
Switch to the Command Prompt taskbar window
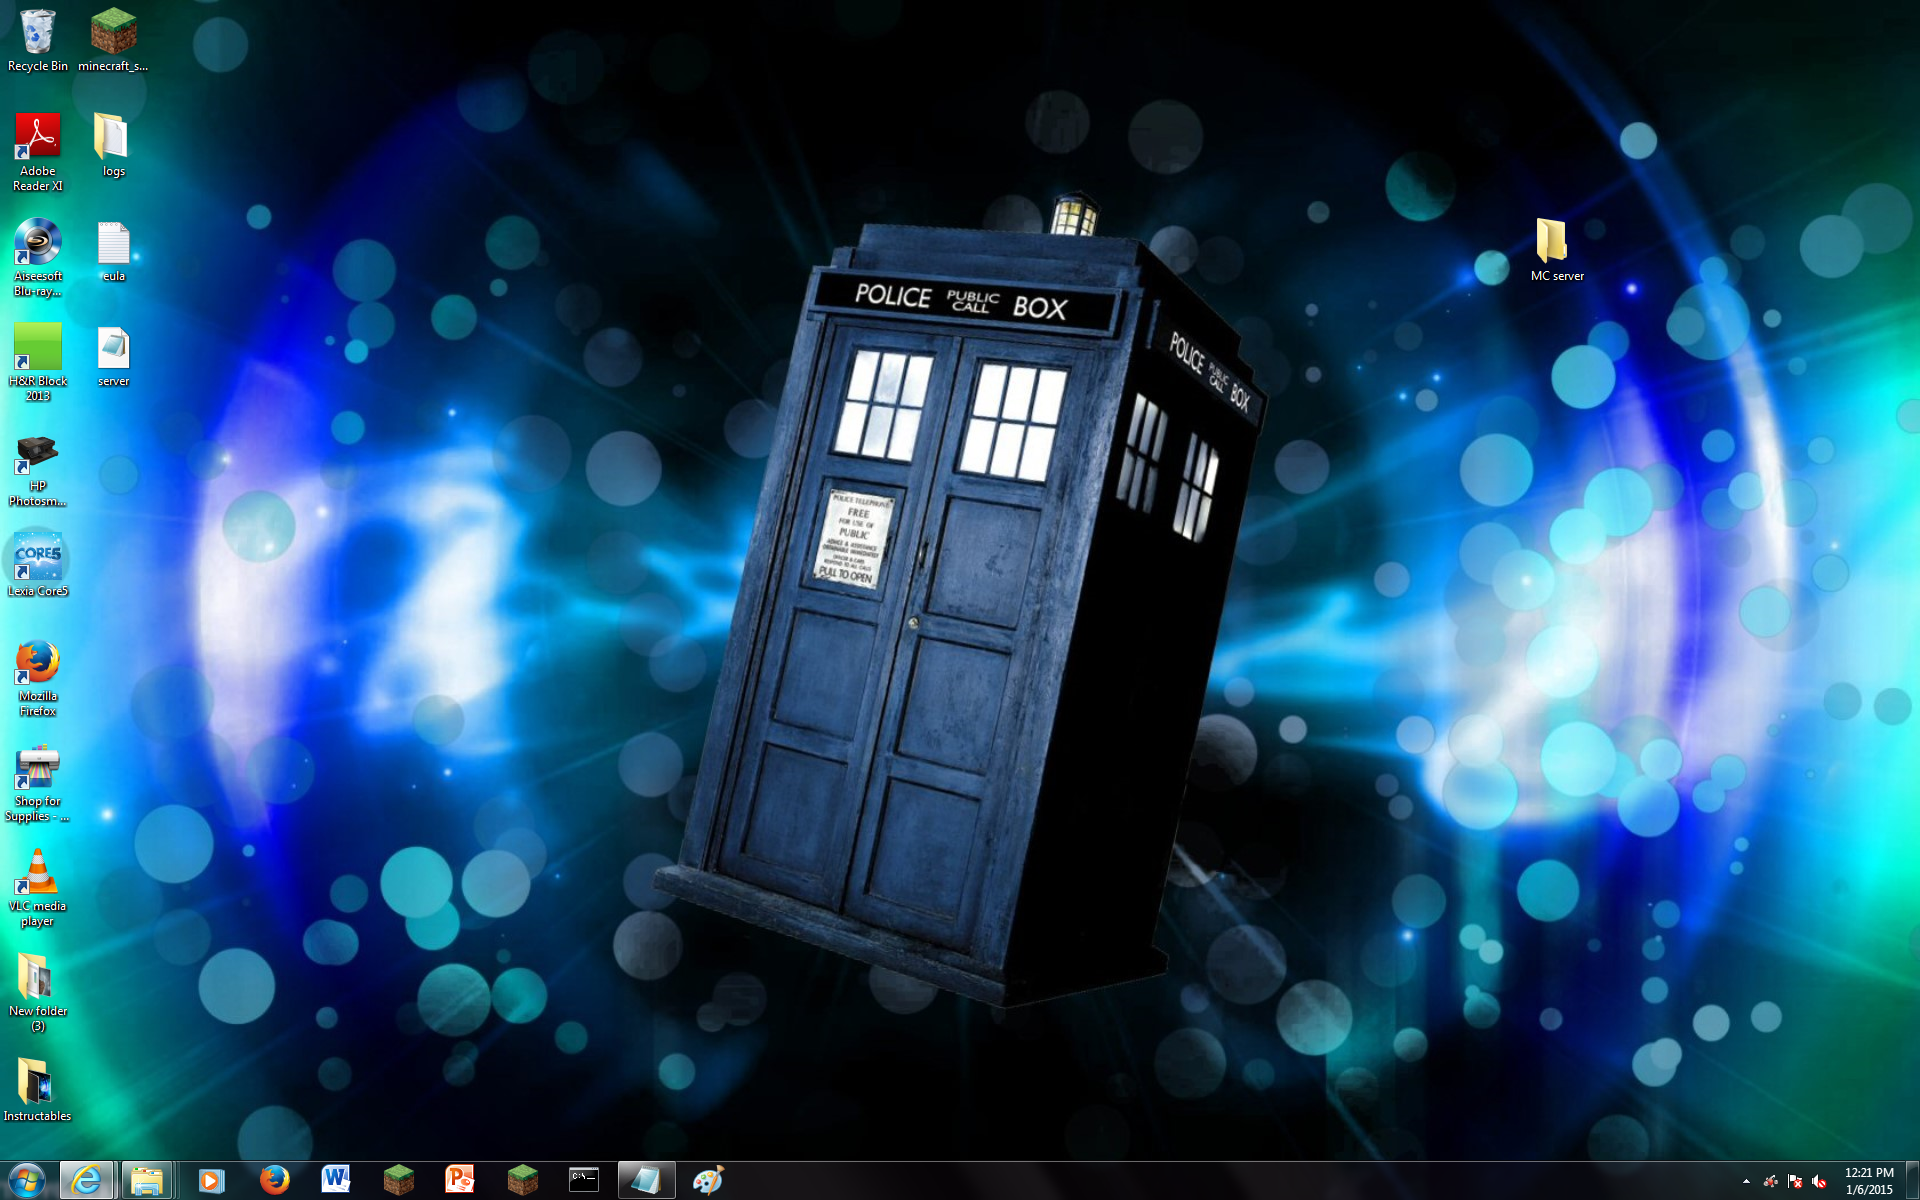pos(584,1180)
